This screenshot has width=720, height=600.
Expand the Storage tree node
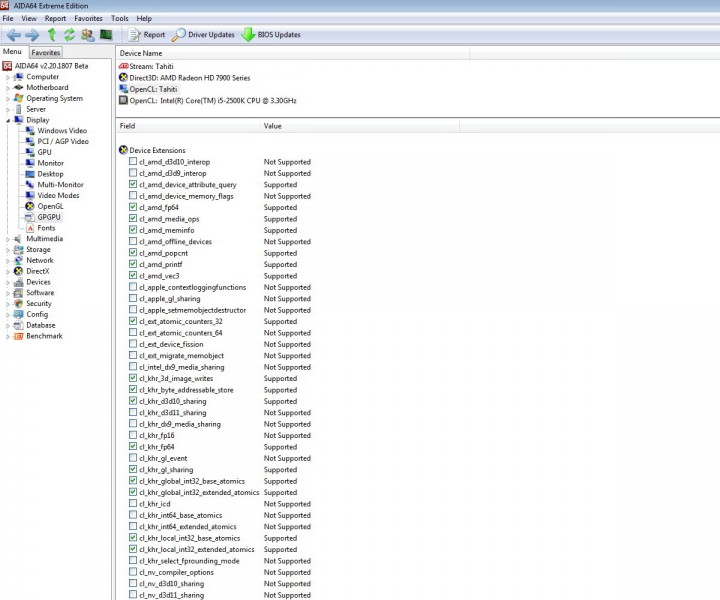point(8,250)
